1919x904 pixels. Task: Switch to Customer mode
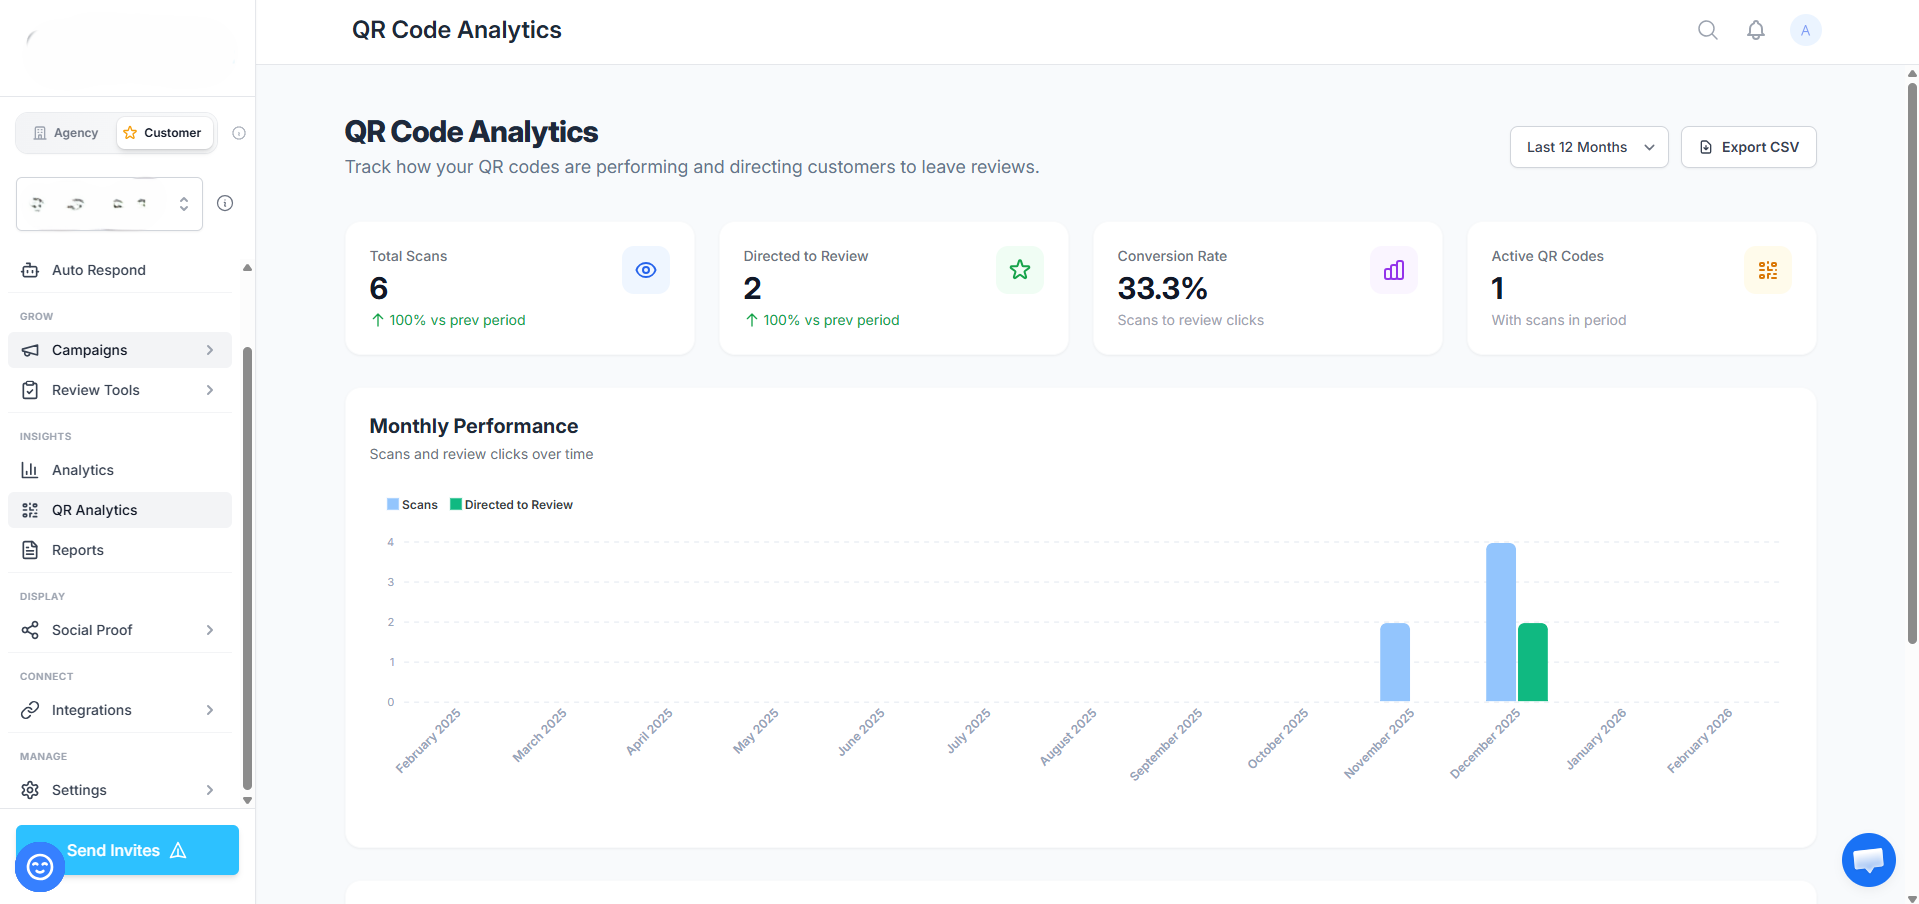164,133
